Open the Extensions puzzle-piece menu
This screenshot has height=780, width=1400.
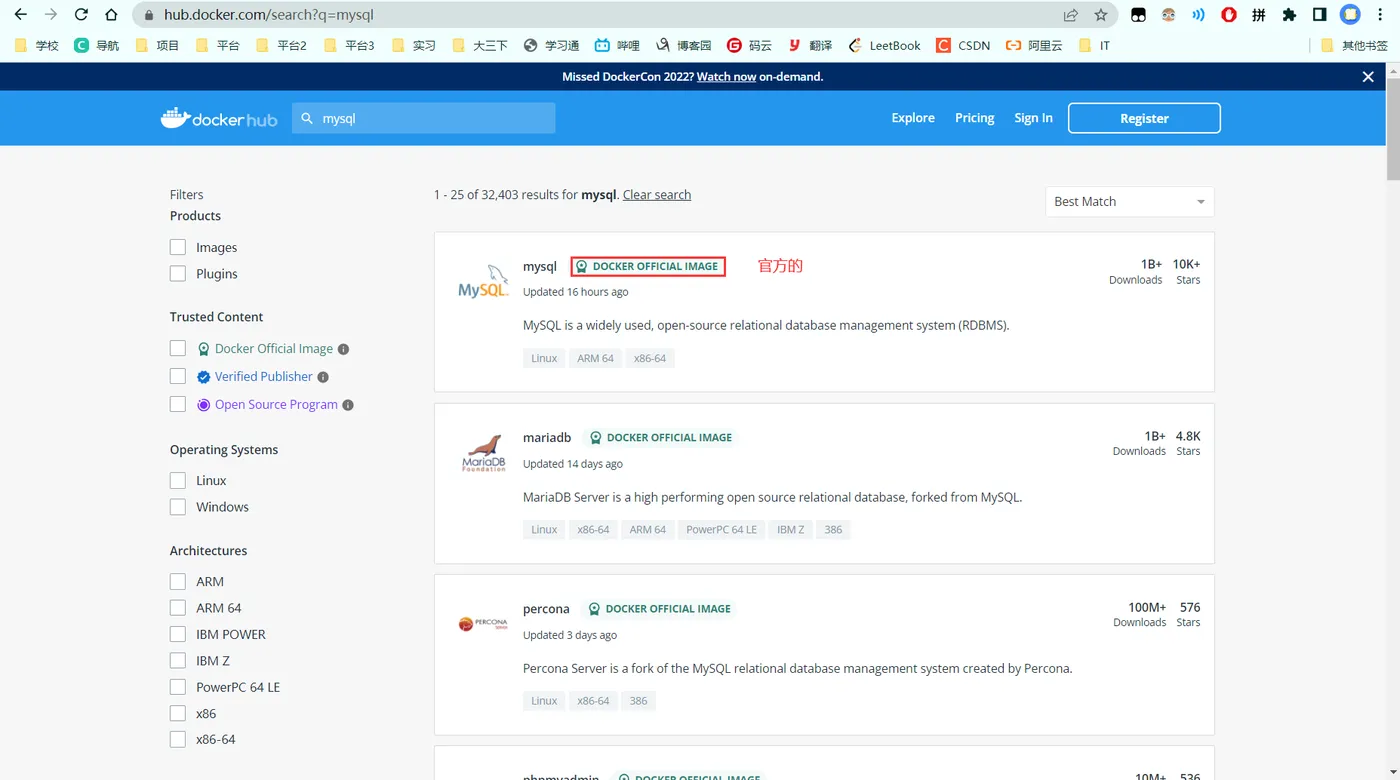1289,15
